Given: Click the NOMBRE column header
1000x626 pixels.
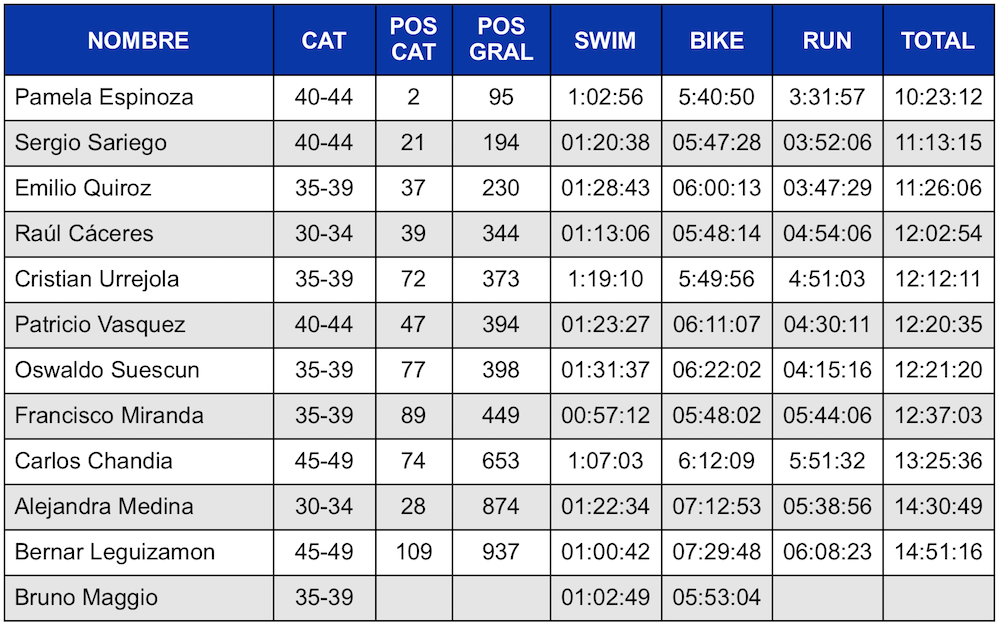Looking at the screenshot, I should pos(138,40).
